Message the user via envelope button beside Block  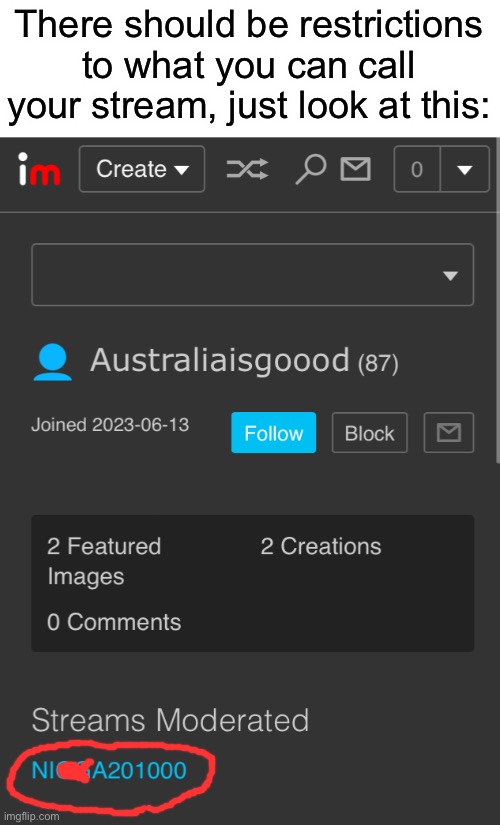tap(449, 432)
